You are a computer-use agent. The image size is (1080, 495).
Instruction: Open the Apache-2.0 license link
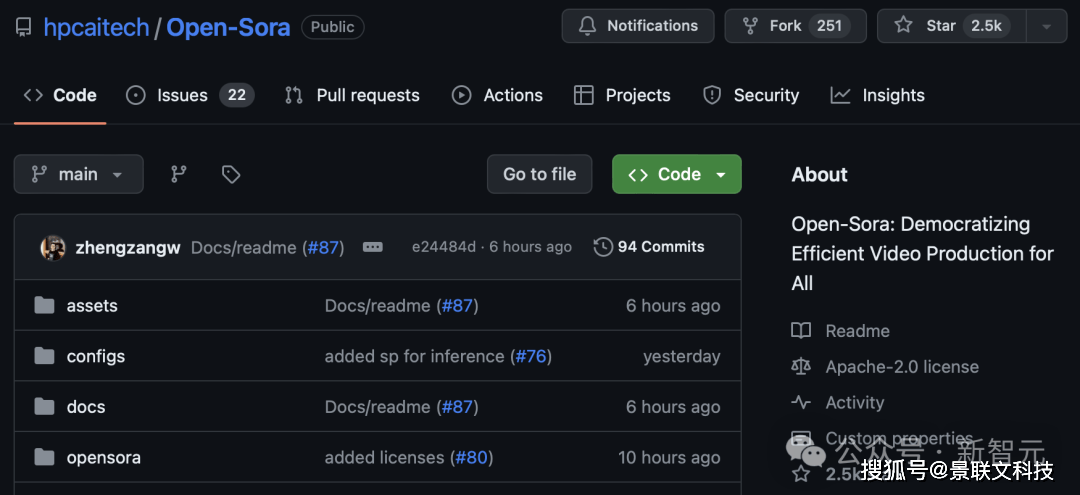tap(902, 367)
